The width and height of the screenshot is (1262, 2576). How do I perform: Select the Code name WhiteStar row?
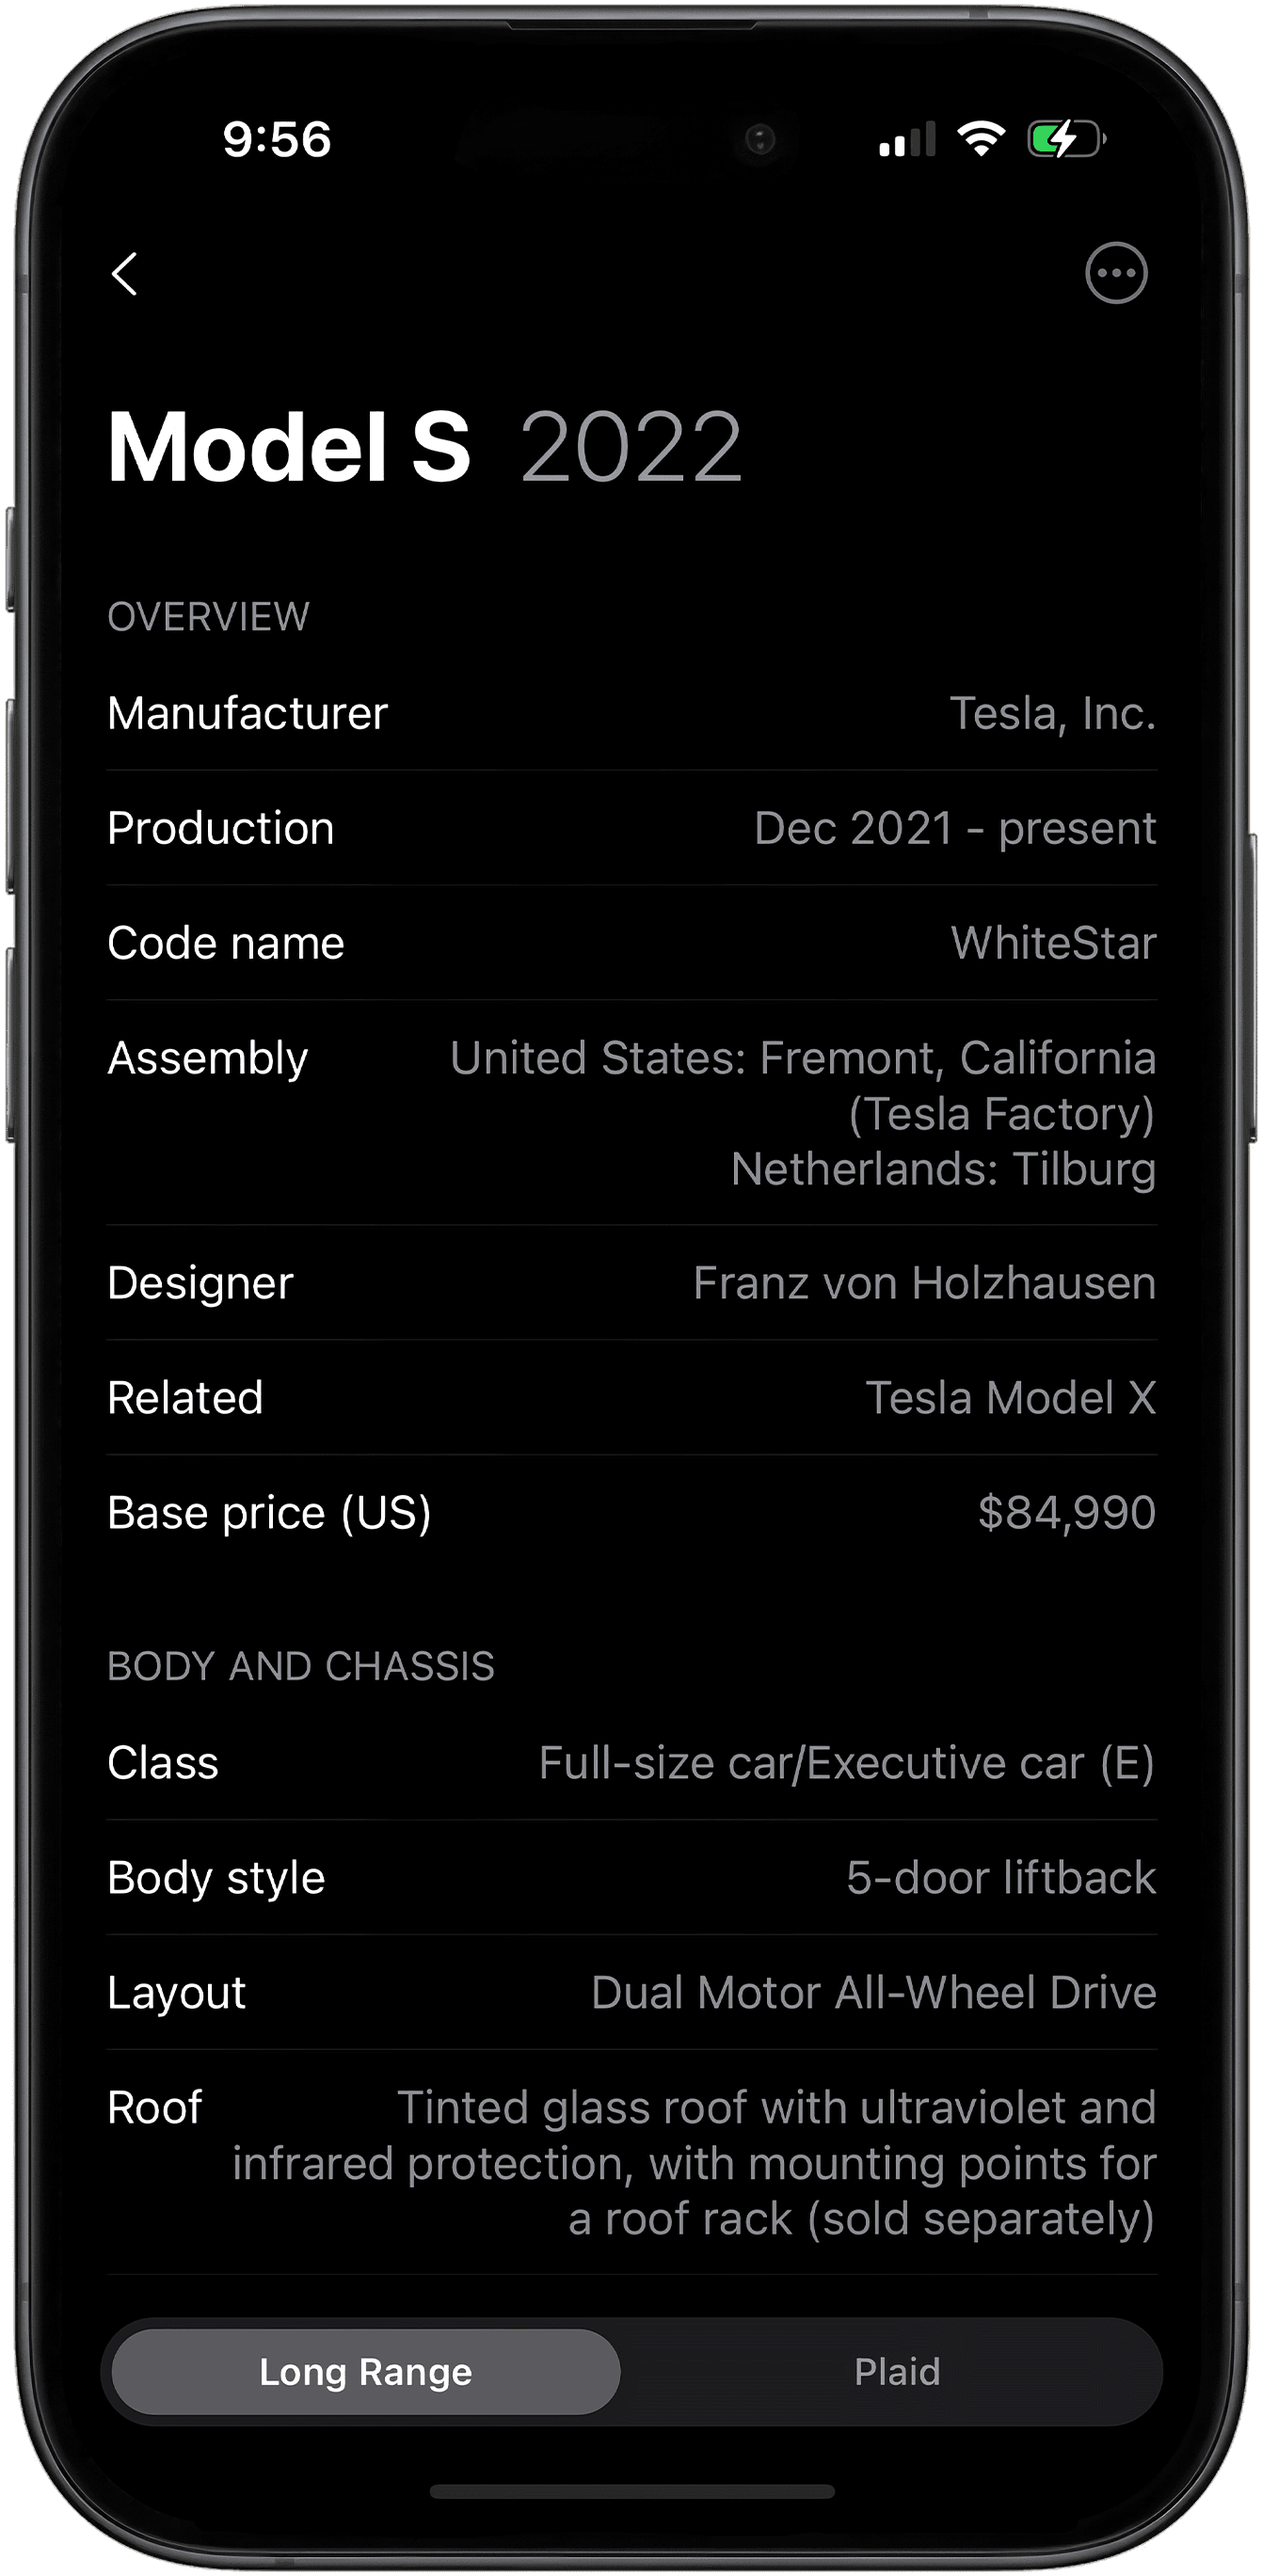632,943
